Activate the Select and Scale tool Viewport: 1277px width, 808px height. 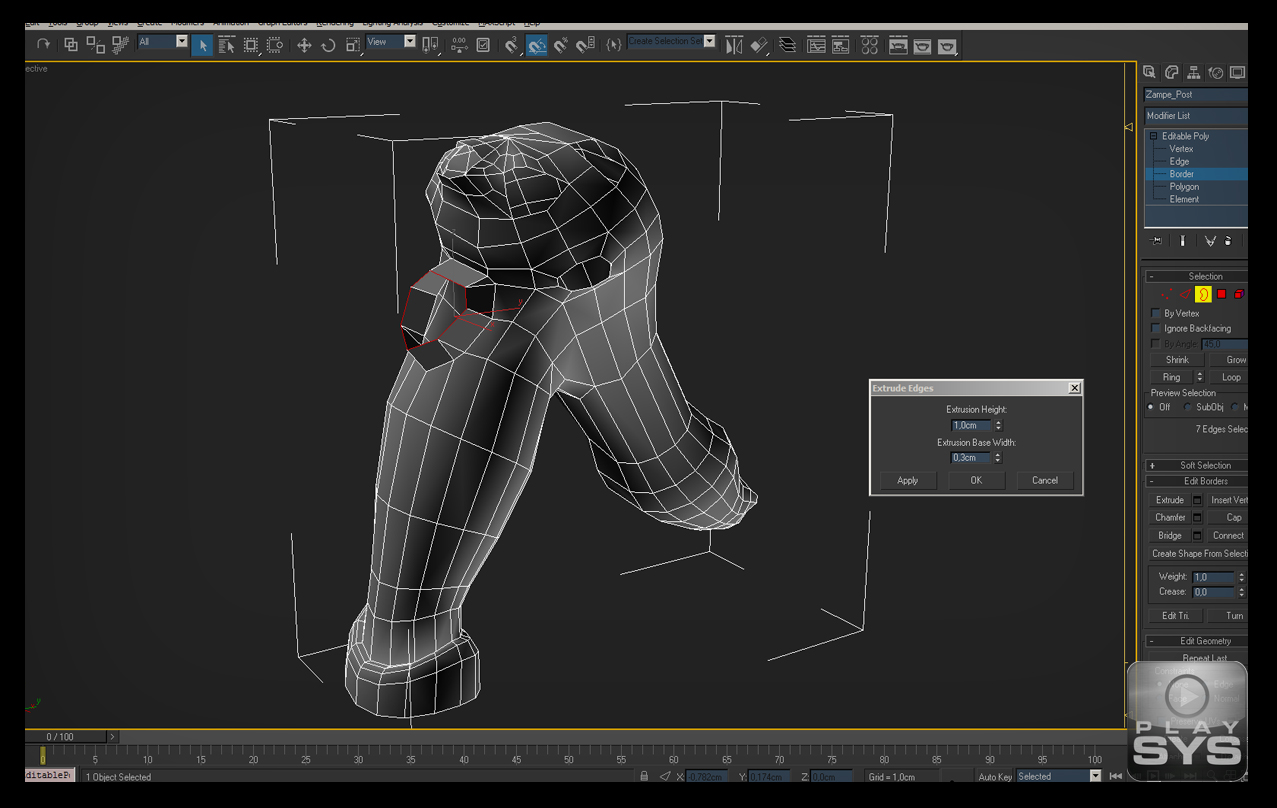[x=353, y=44]
